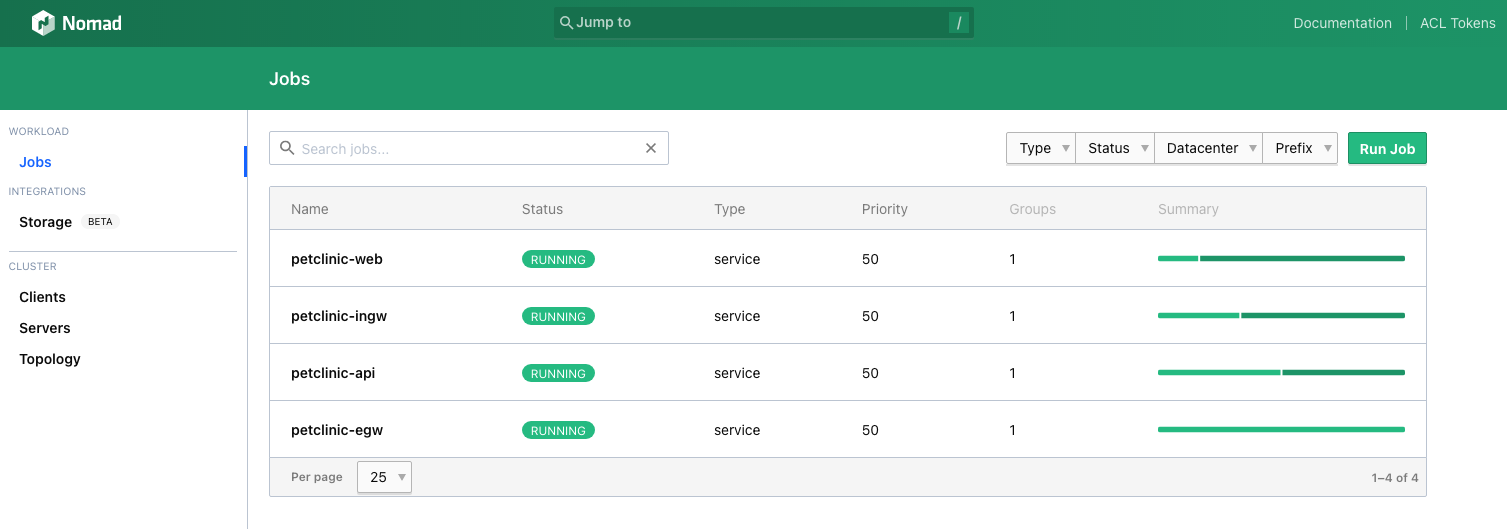1507x529 pixels.
Task: Open the Documentation link
Action: [1342, 23]
